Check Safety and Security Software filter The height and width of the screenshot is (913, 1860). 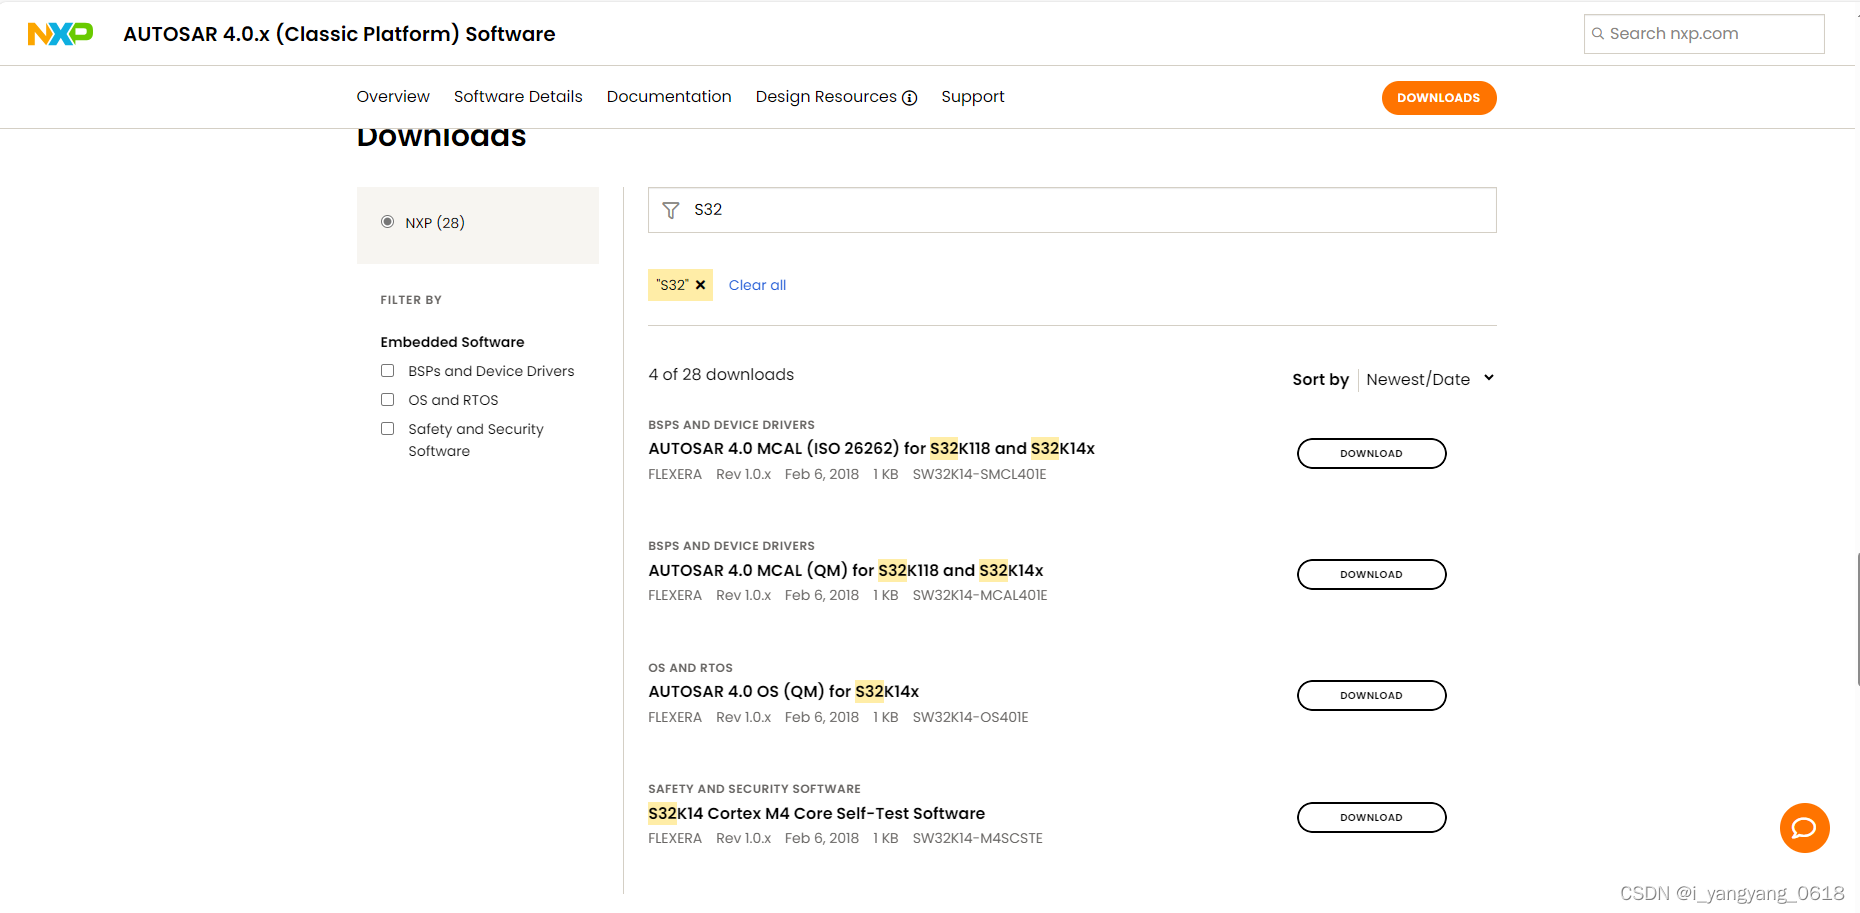click(x=387, y=429)
